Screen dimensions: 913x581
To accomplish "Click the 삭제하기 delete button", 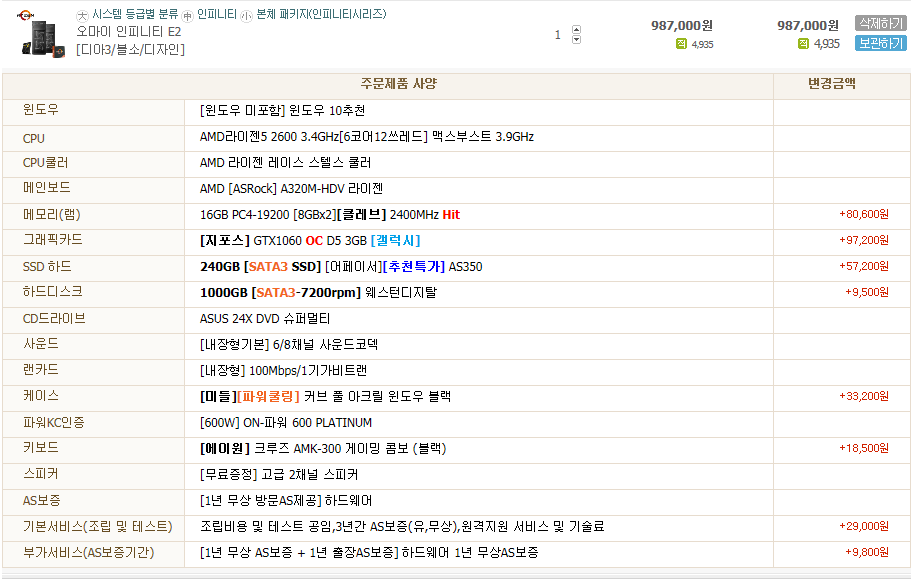I will [x=880, y=23].
